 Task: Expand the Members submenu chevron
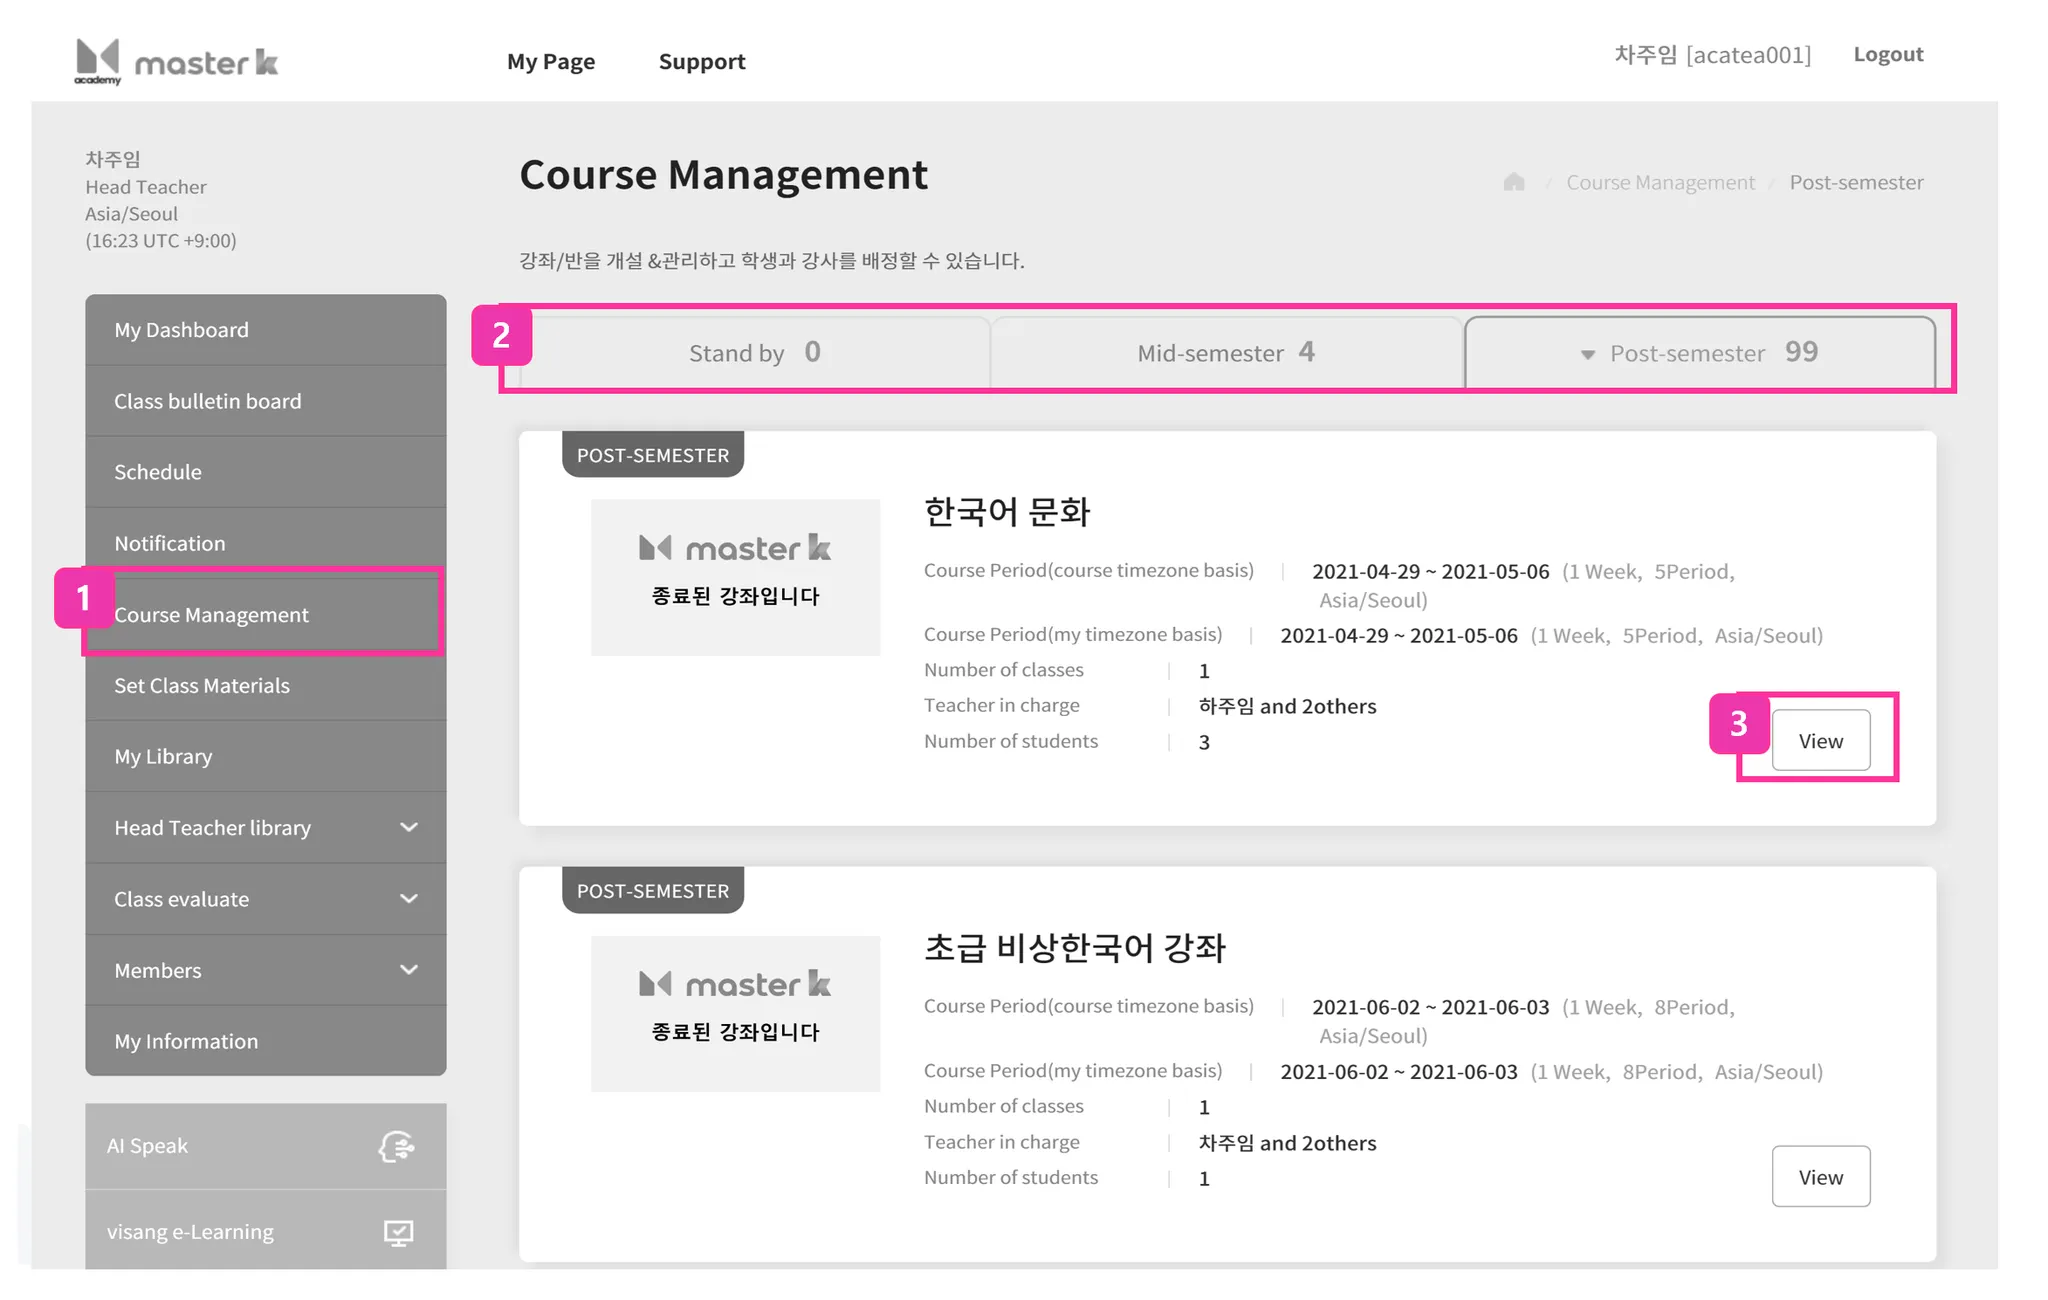point(408,970)
